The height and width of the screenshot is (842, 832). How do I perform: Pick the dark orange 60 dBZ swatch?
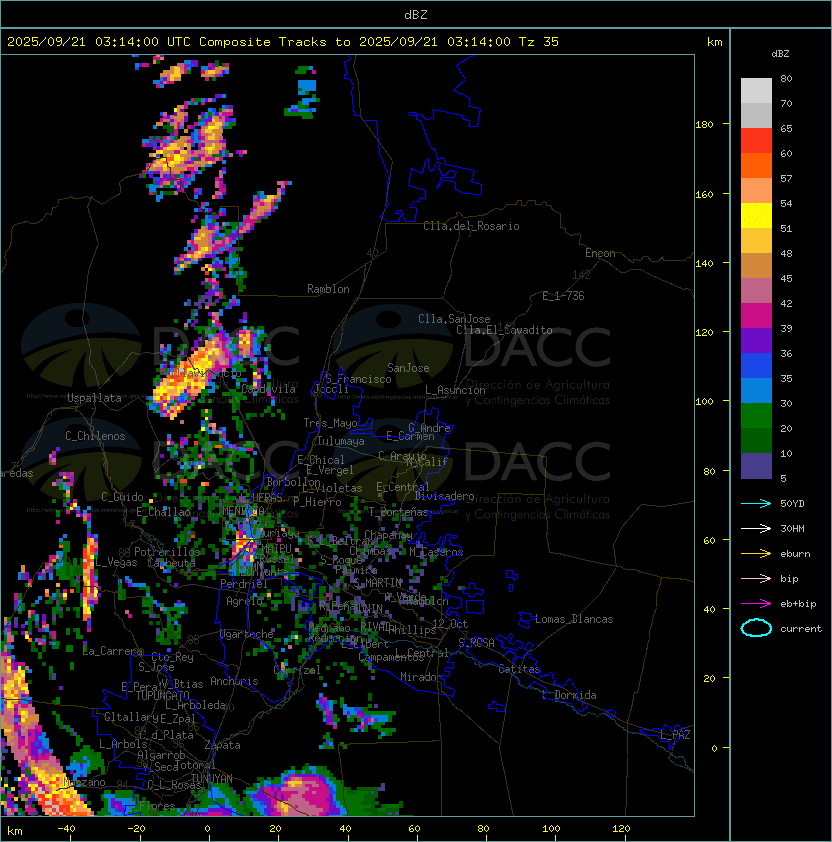pyautogui.click(x=756, y=165)
